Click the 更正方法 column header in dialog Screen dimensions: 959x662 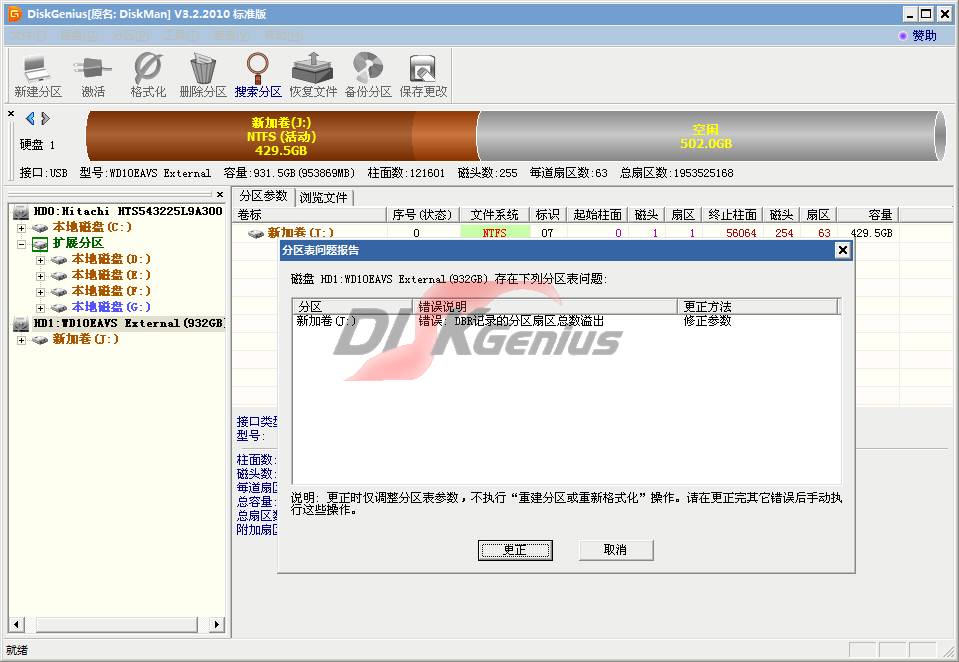pyautogui.click(x=757, y=306)
